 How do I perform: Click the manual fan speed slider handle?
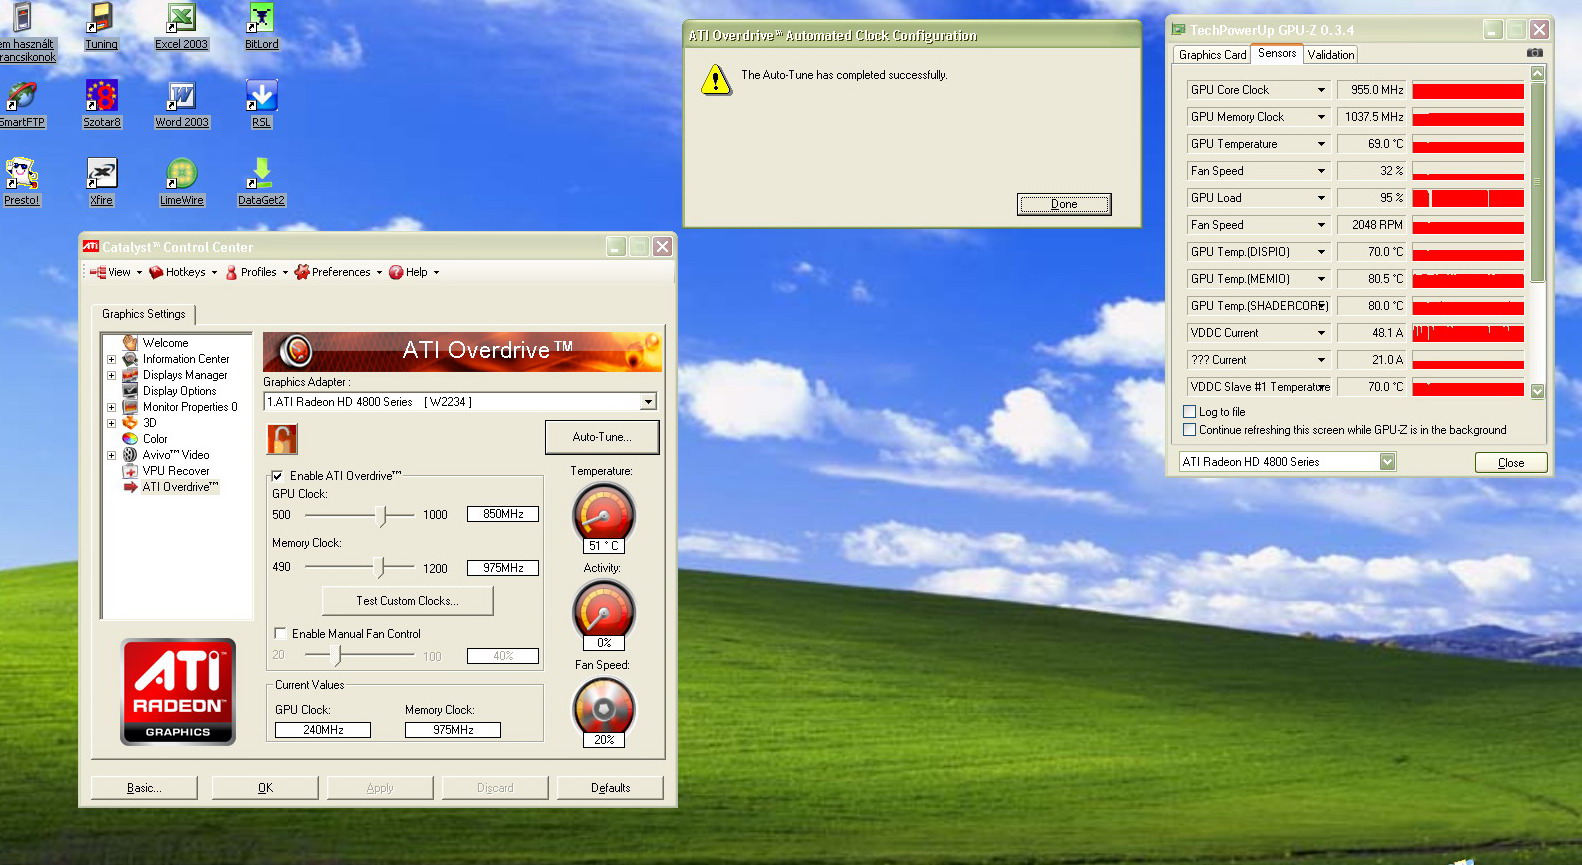(x=337, y=655)
